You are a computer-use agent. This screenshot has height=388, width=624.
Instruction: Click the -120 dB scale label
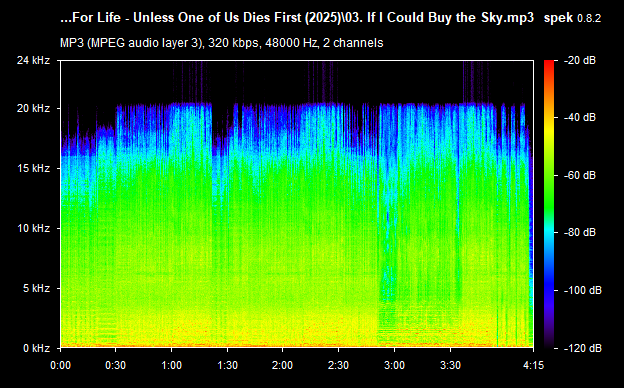[x=583, y=348]
